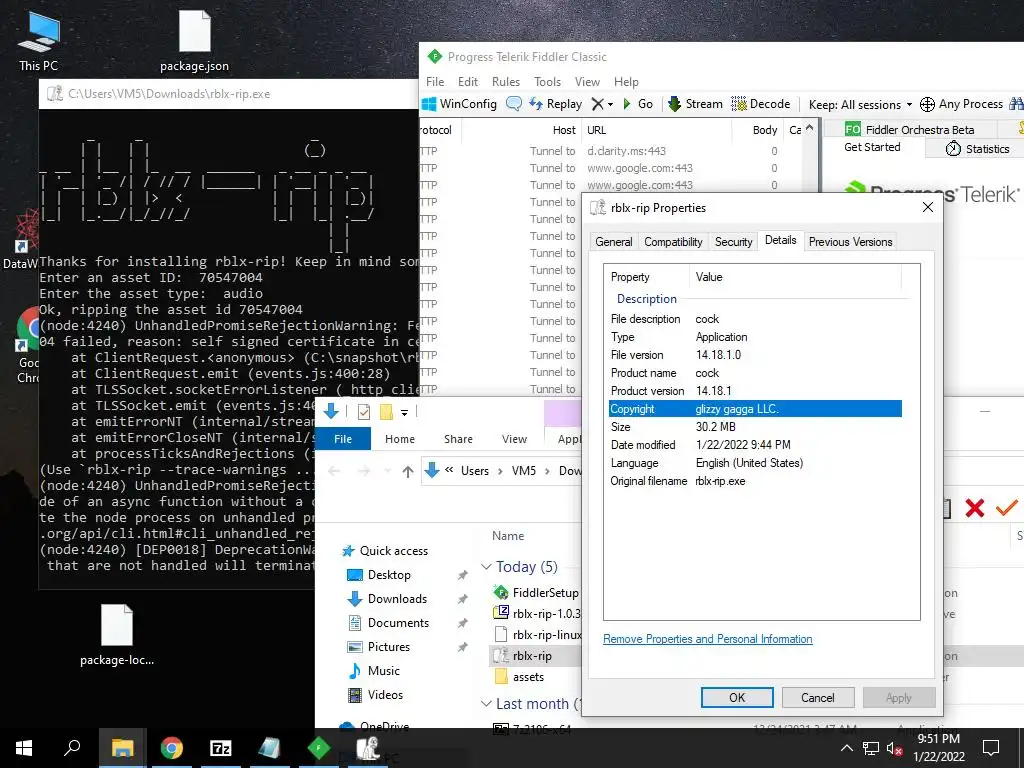
Task: Open Fiddler File menu
Action: tap(435, 82)
